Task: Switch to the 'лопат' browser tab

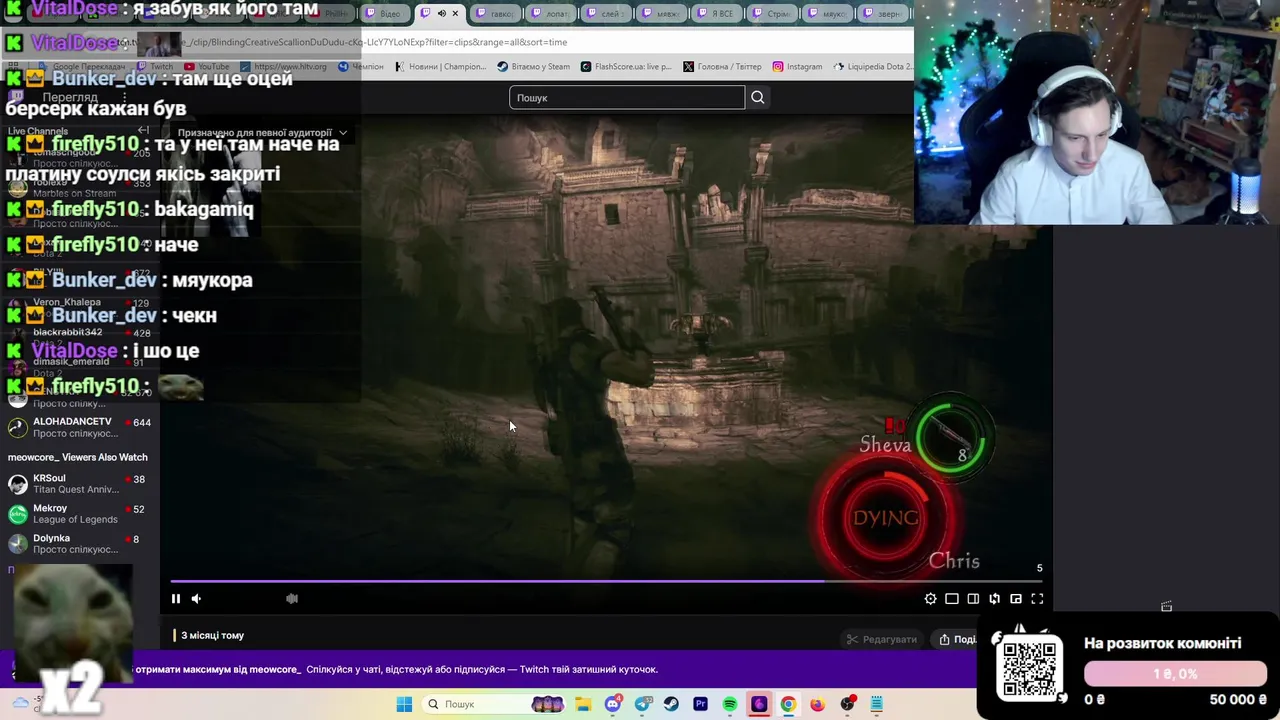Action: tap(549, 14)
